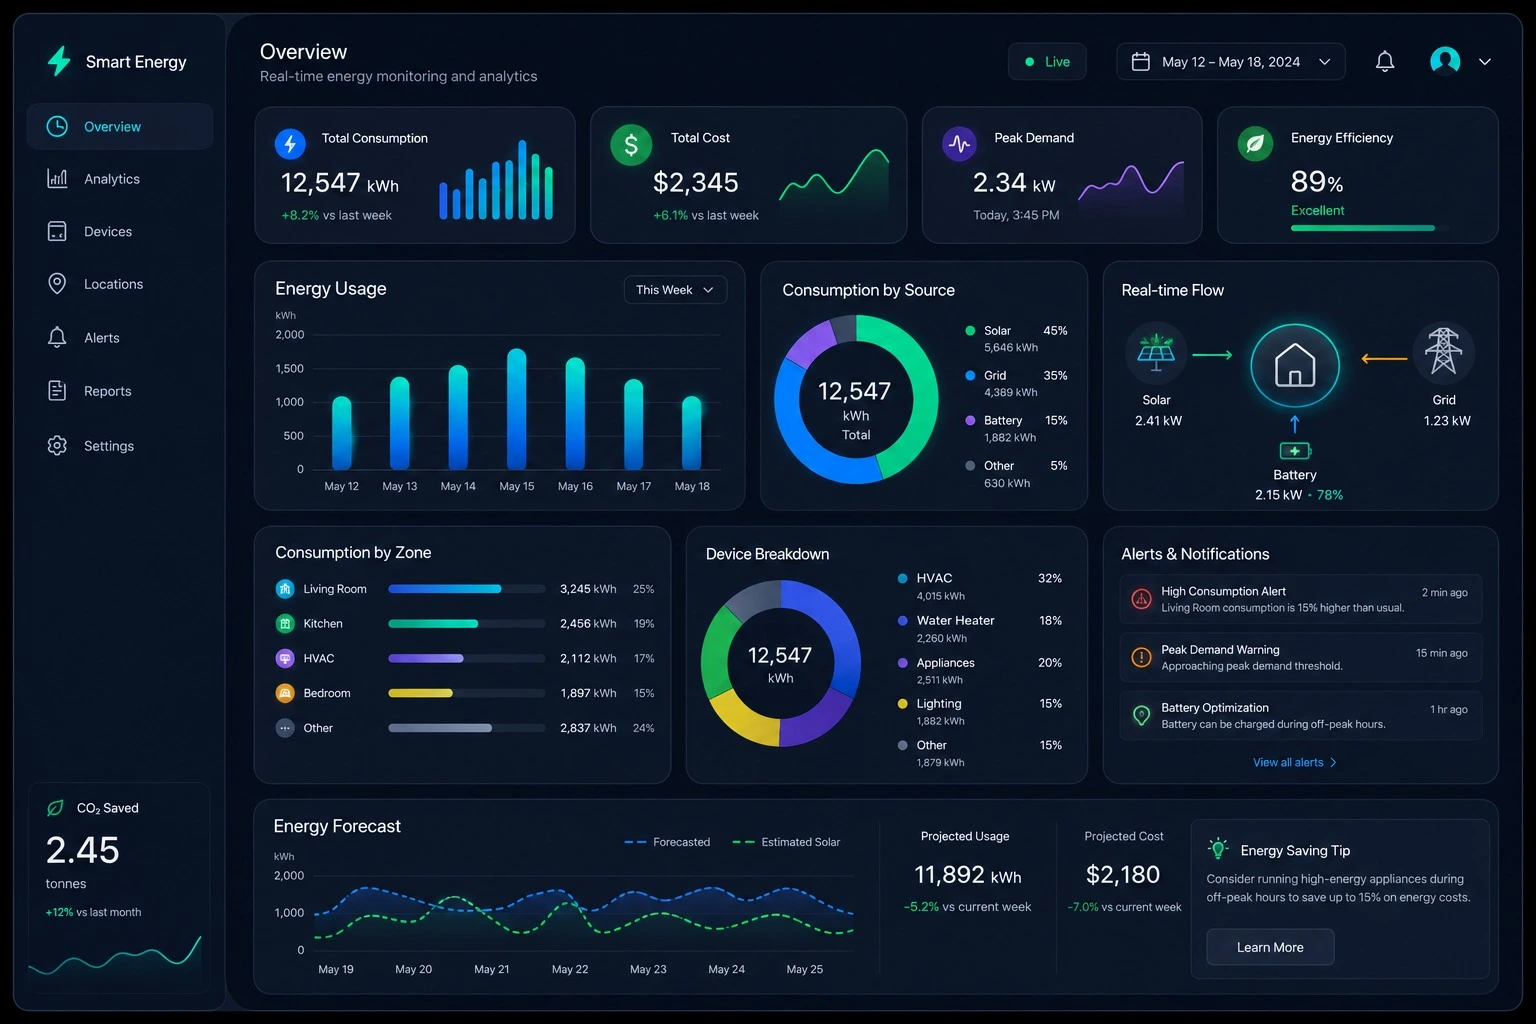The width and height of the screenshot is (1536, 1024).
Task: Click the Alerts bell icon in sidebar
Action: coord(57,337)
